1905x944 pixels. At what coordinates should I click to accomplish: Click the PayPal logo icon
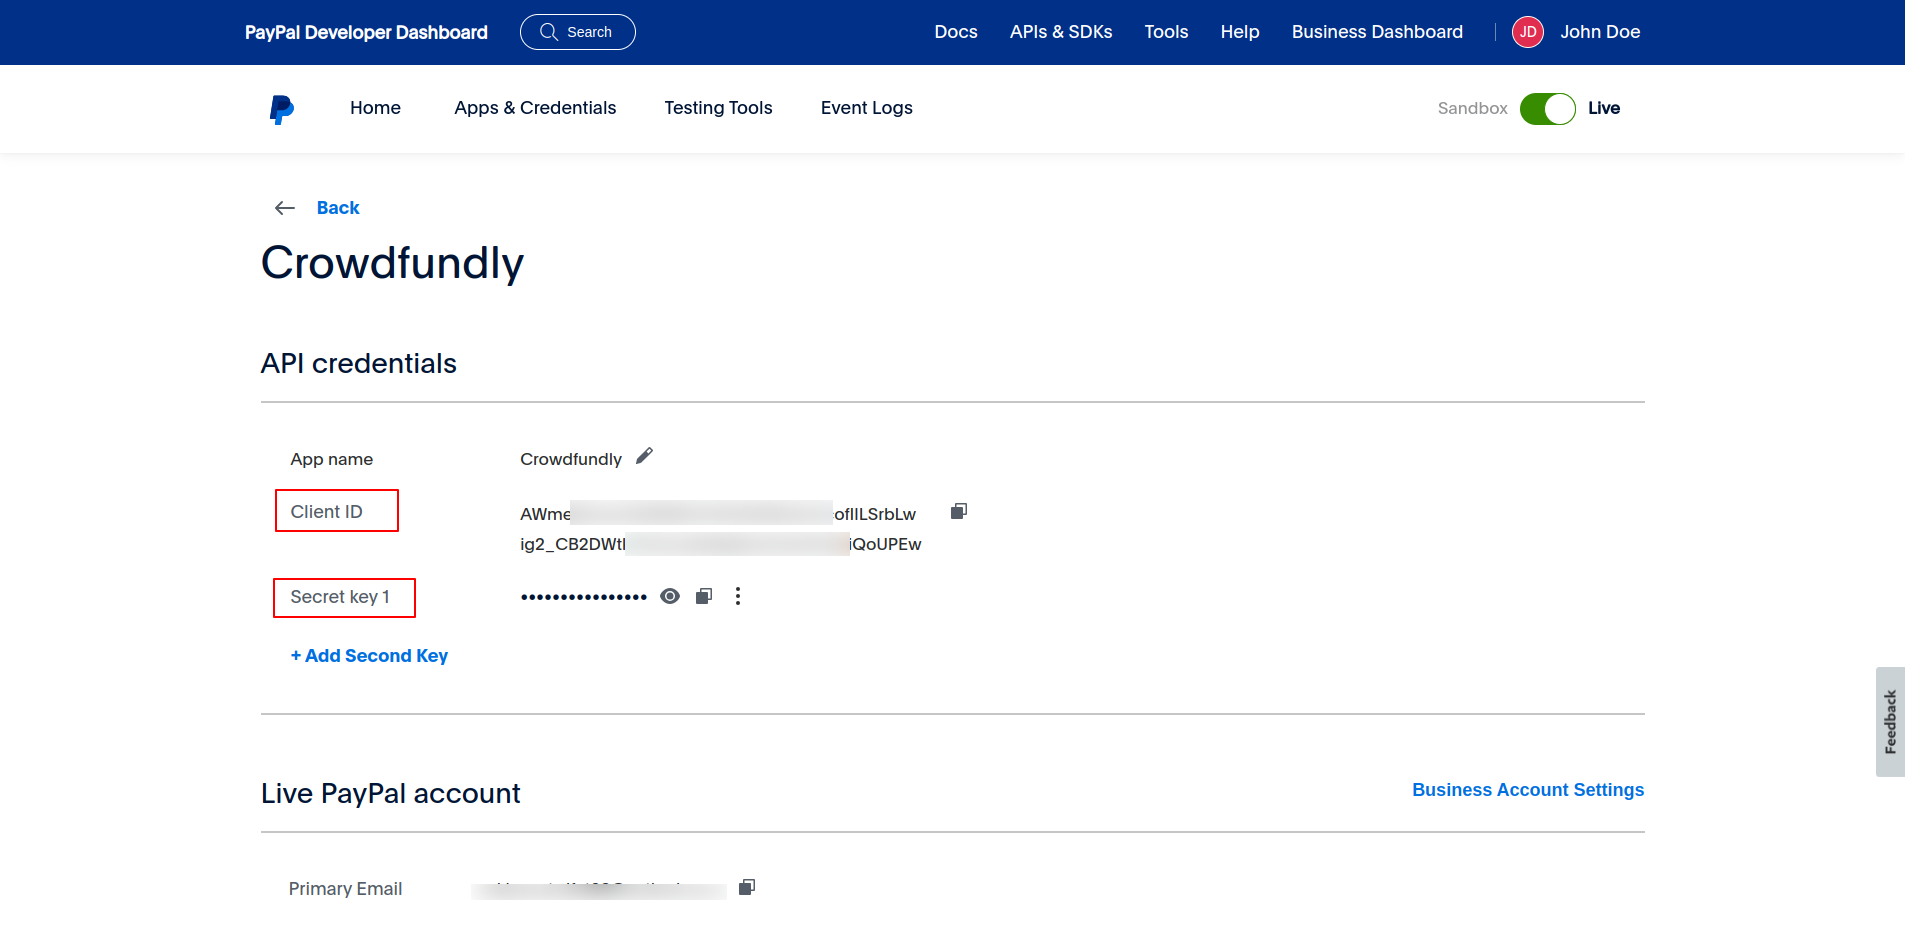[282, 109]
